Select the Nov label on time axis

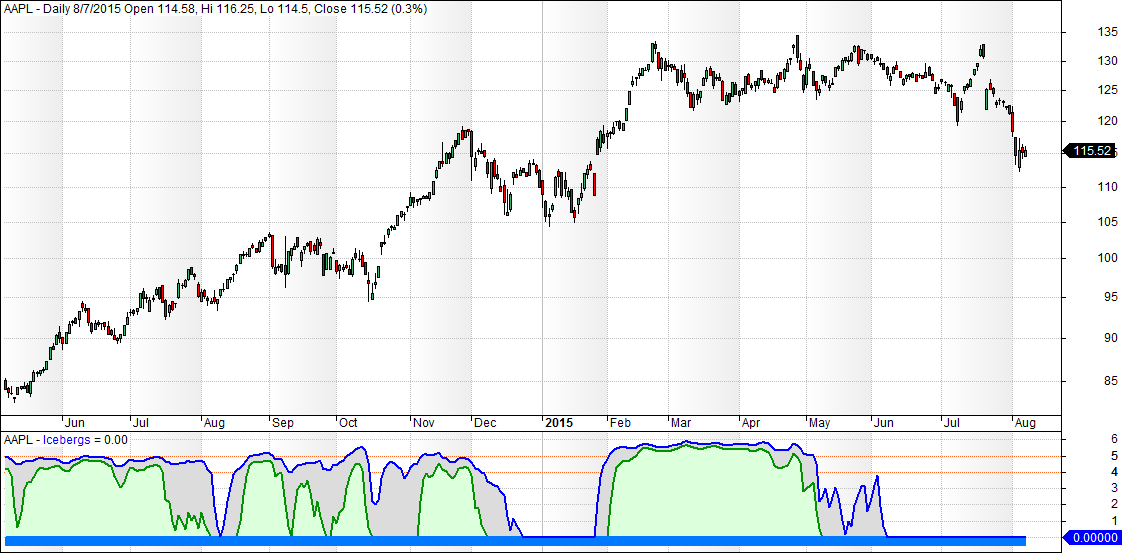424,423
